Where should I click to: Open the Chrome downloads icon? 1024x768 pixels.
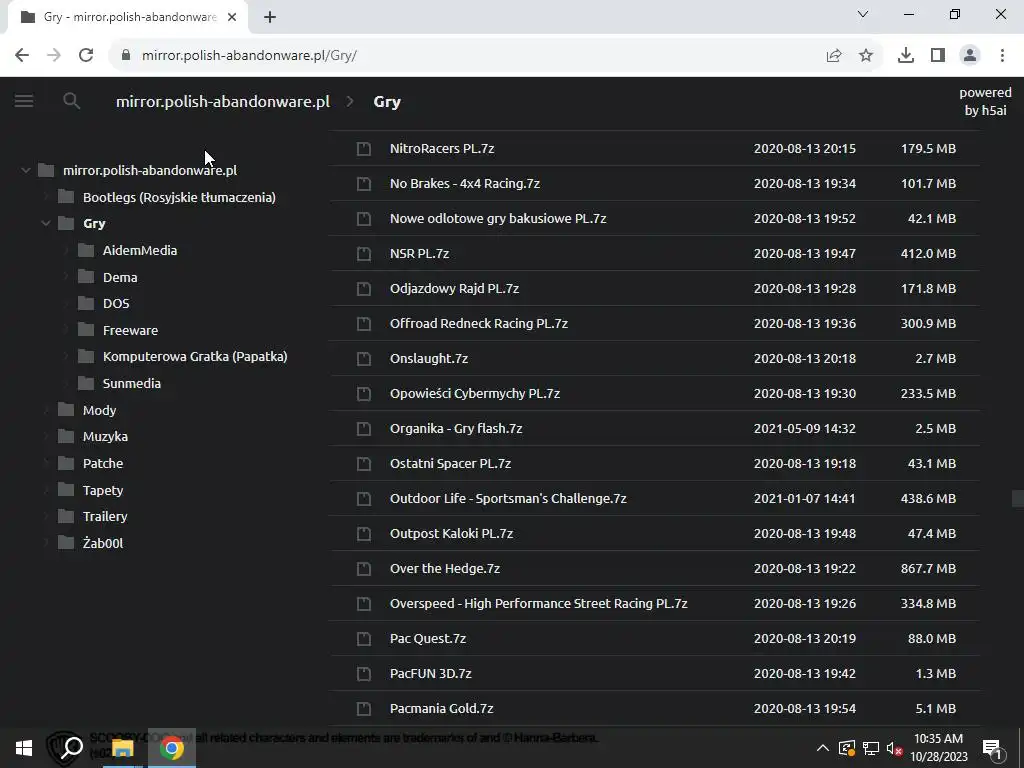906,56
